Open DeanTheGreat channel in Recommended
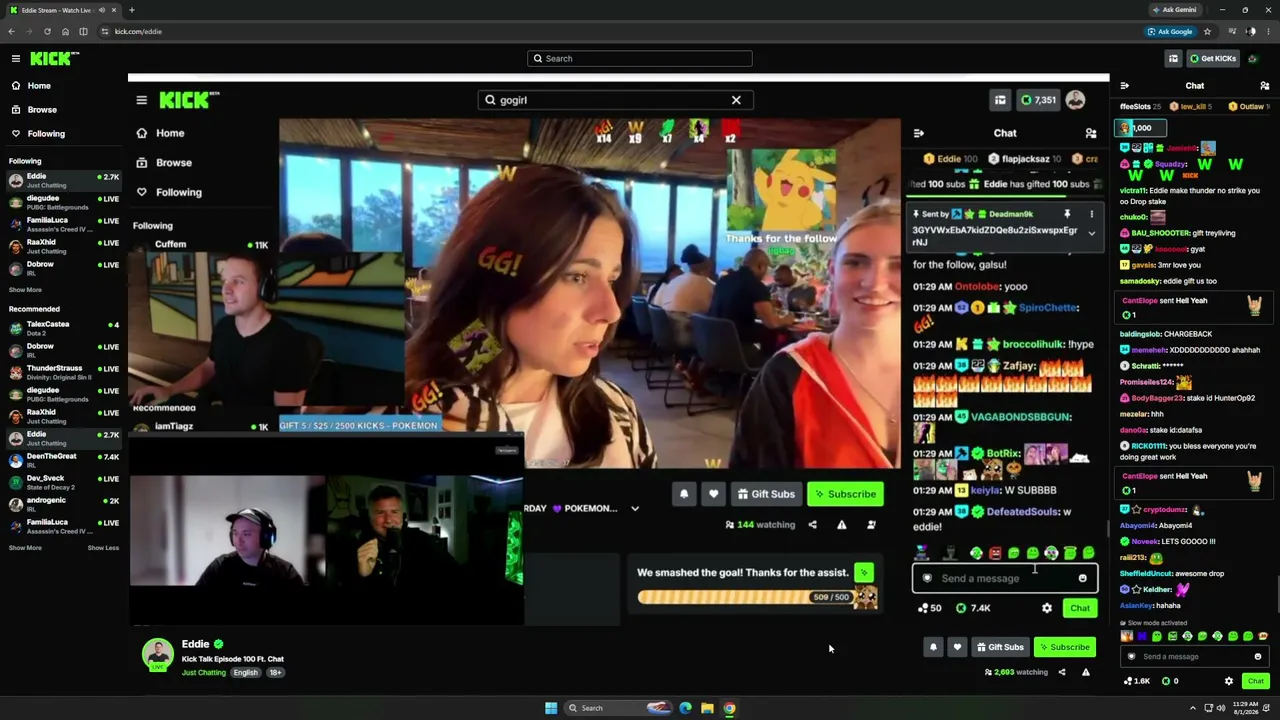The image size is (1280, 720). click(x=63, y=459)
